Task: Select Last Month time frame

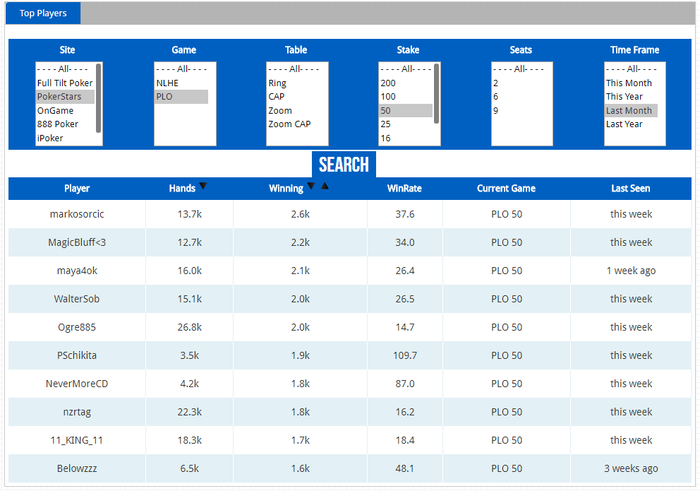Action: click(631, 110)
